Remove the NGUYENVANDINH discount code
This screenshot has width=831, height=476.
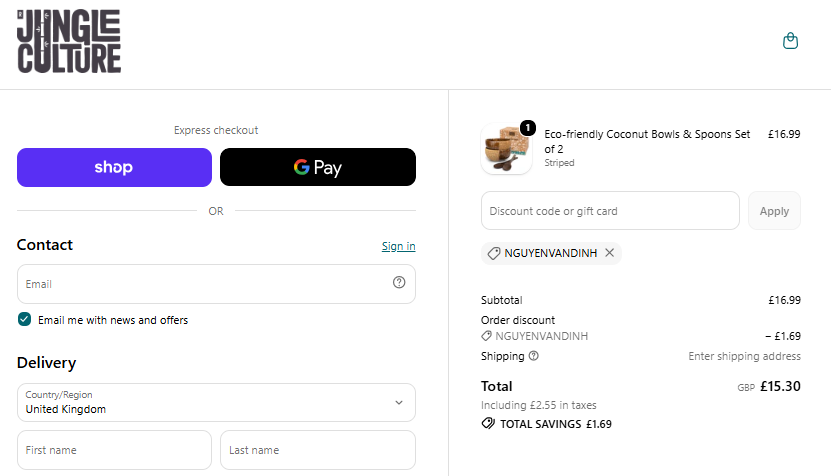tap(609, 253)
